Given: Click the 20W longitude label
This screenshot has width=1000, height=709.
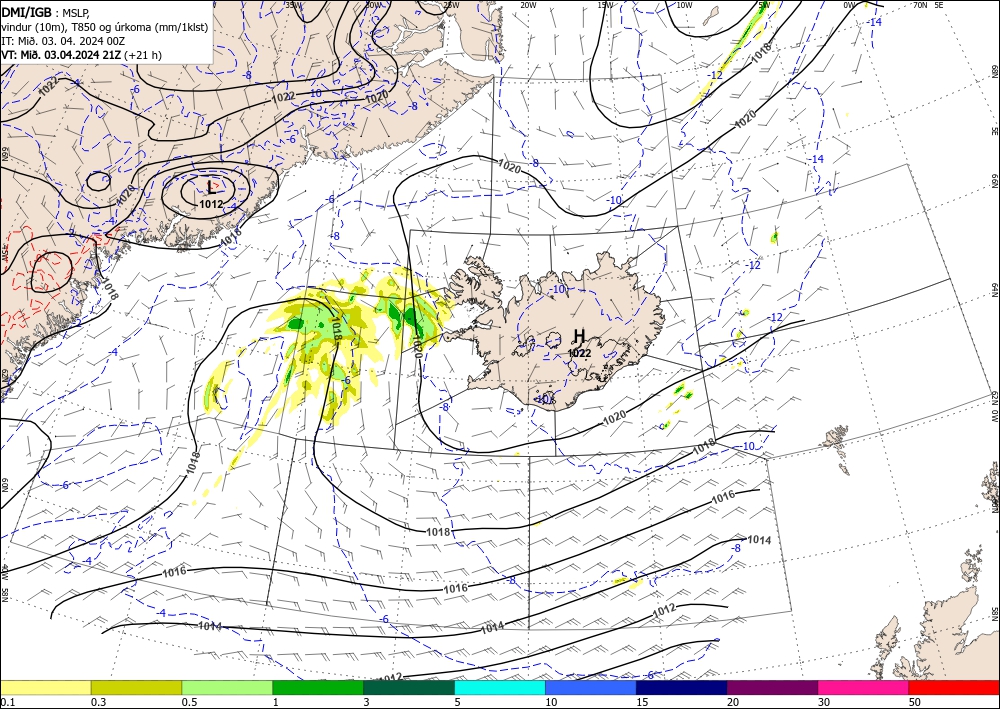Looking at the screenshot, I should pyautogui.click(x=528, y=4).
